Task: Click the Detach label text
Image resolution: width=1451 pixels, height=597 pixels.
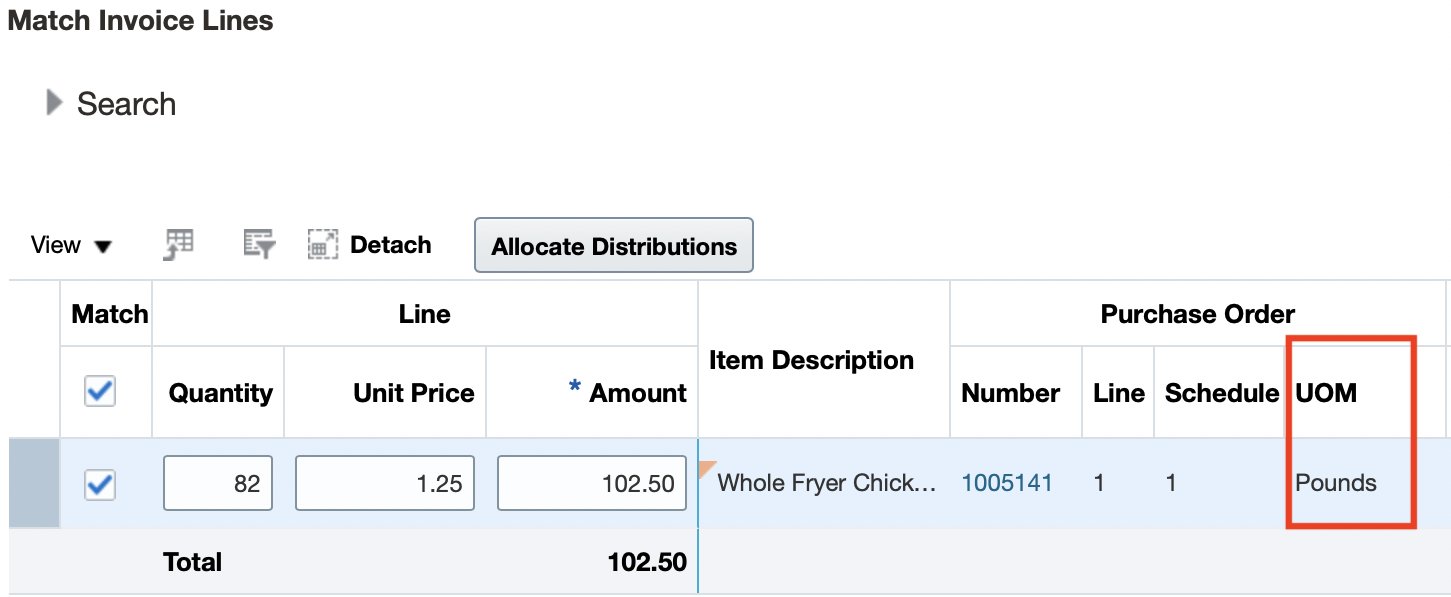Action: coord(390,245)
